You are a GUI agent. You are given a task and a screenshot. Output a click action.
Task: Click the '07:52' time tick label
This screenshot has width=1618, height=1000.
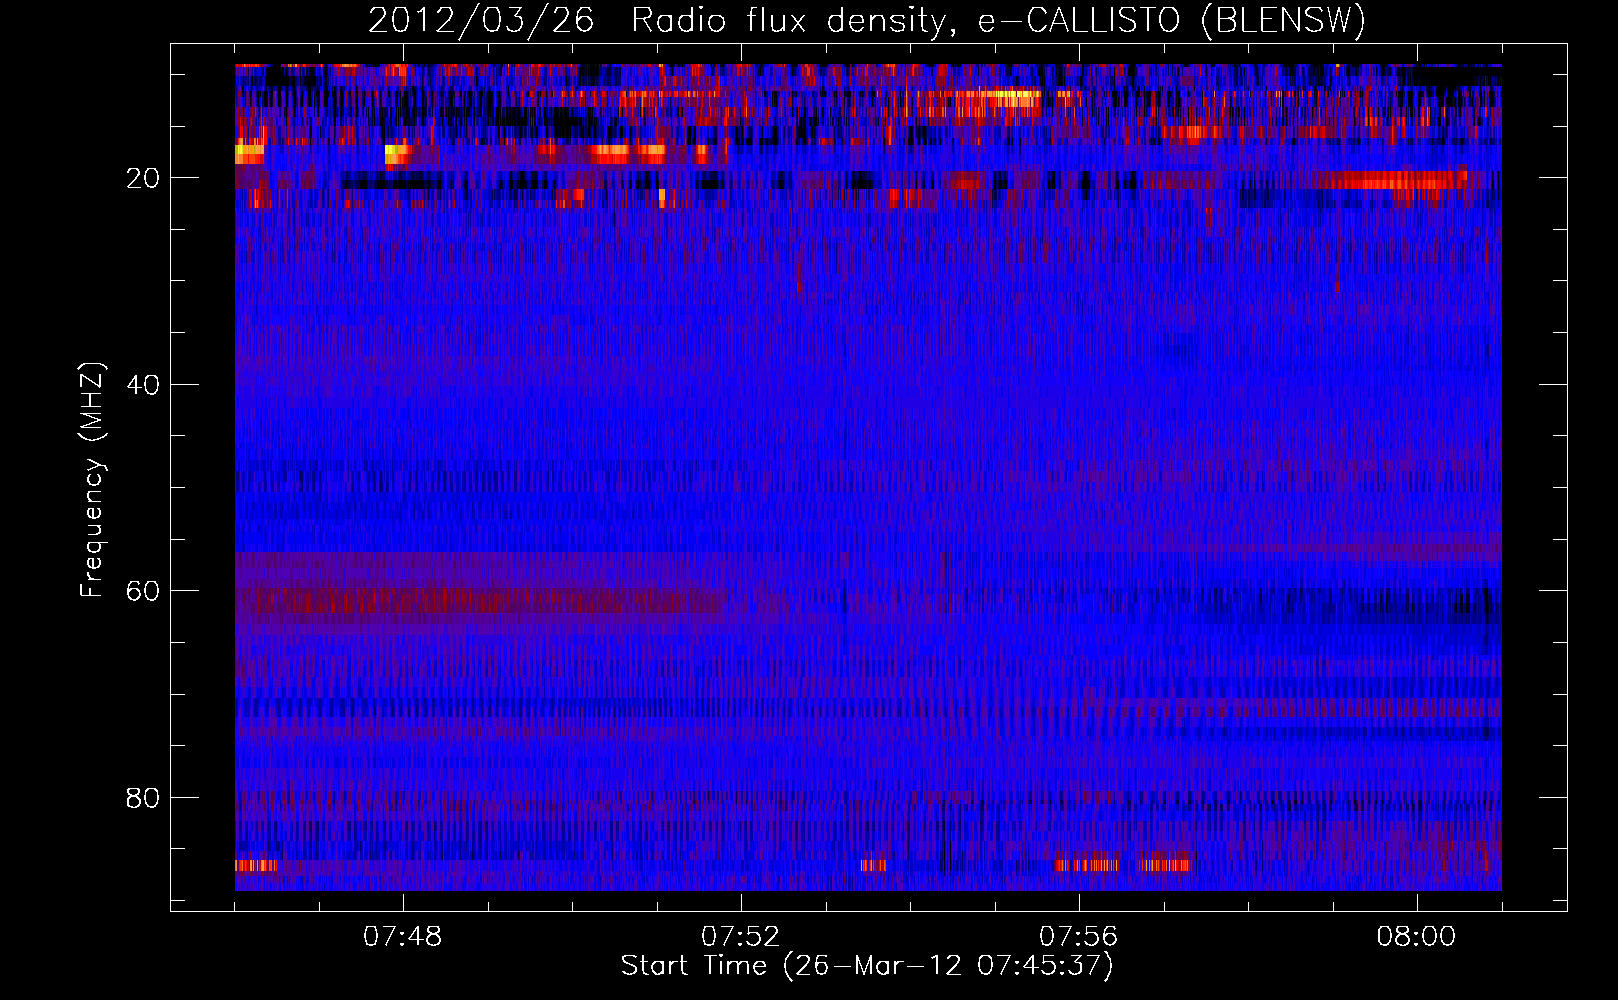click(x=741, y=937)
